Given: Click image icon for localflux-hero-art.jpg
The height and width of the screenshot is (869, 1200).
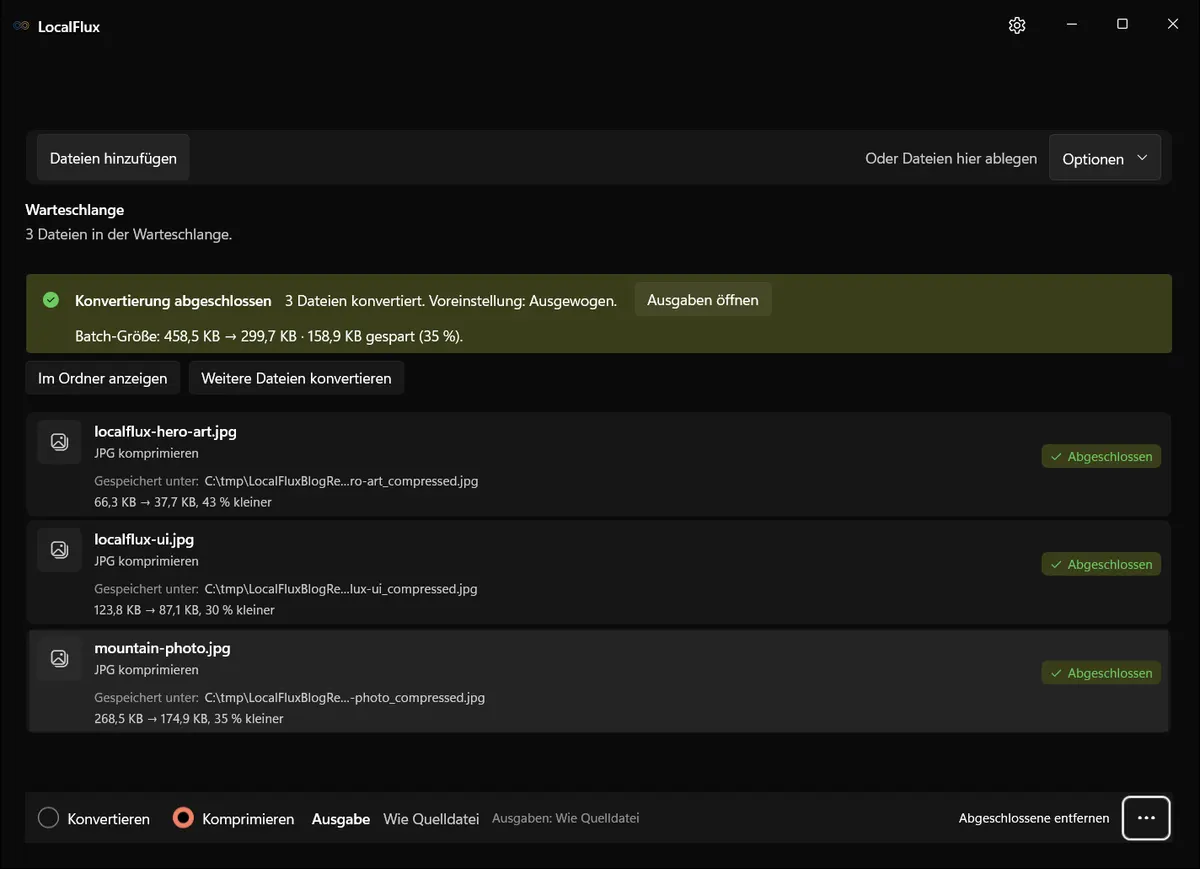Looking at the screenshot, I should click(59, 441).
